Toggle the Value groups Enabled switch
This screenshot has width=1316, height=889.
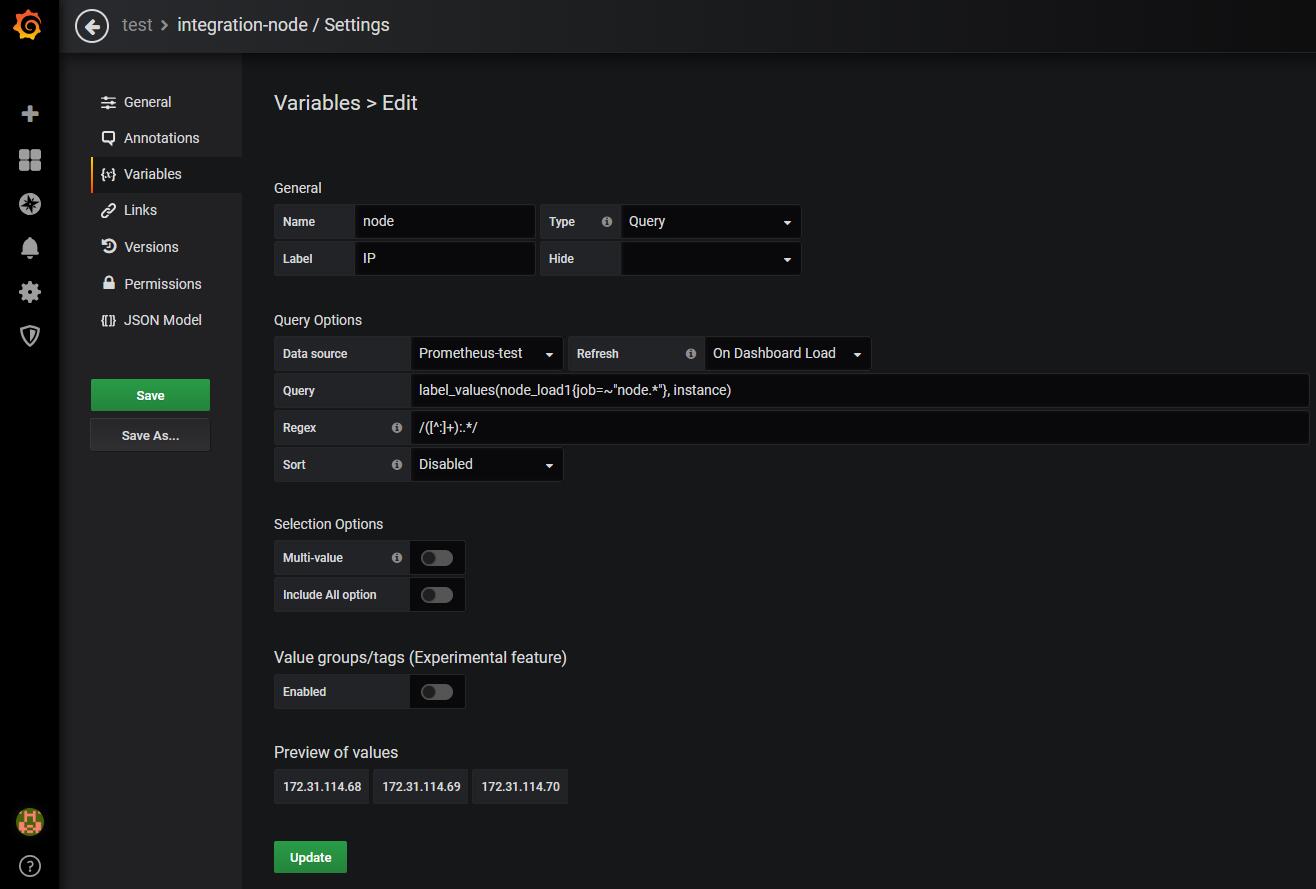click(x=437, y=692)
